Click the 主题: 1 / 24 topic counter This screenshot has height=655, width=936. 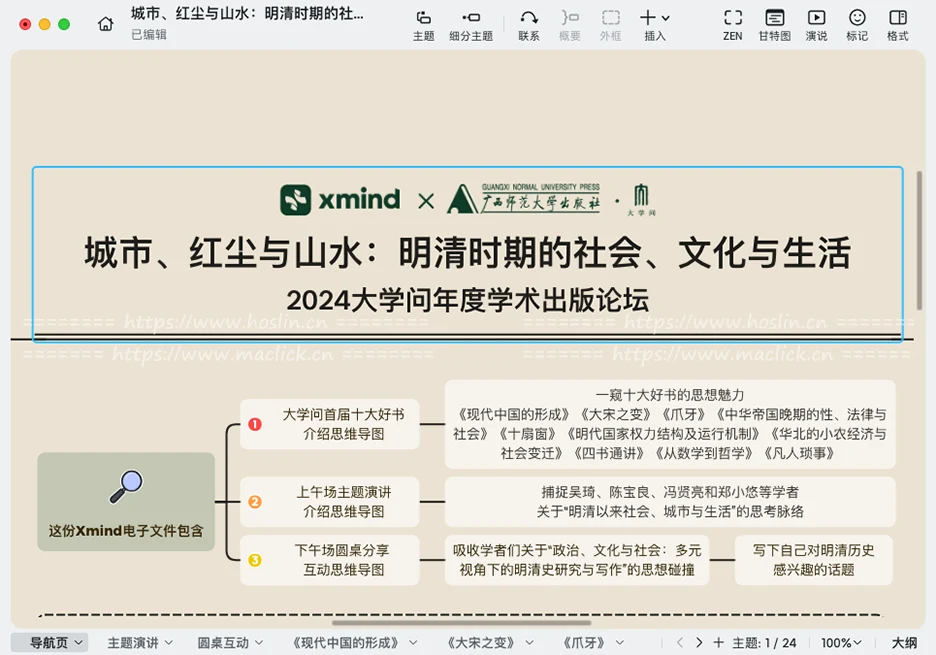click(764, 642)
